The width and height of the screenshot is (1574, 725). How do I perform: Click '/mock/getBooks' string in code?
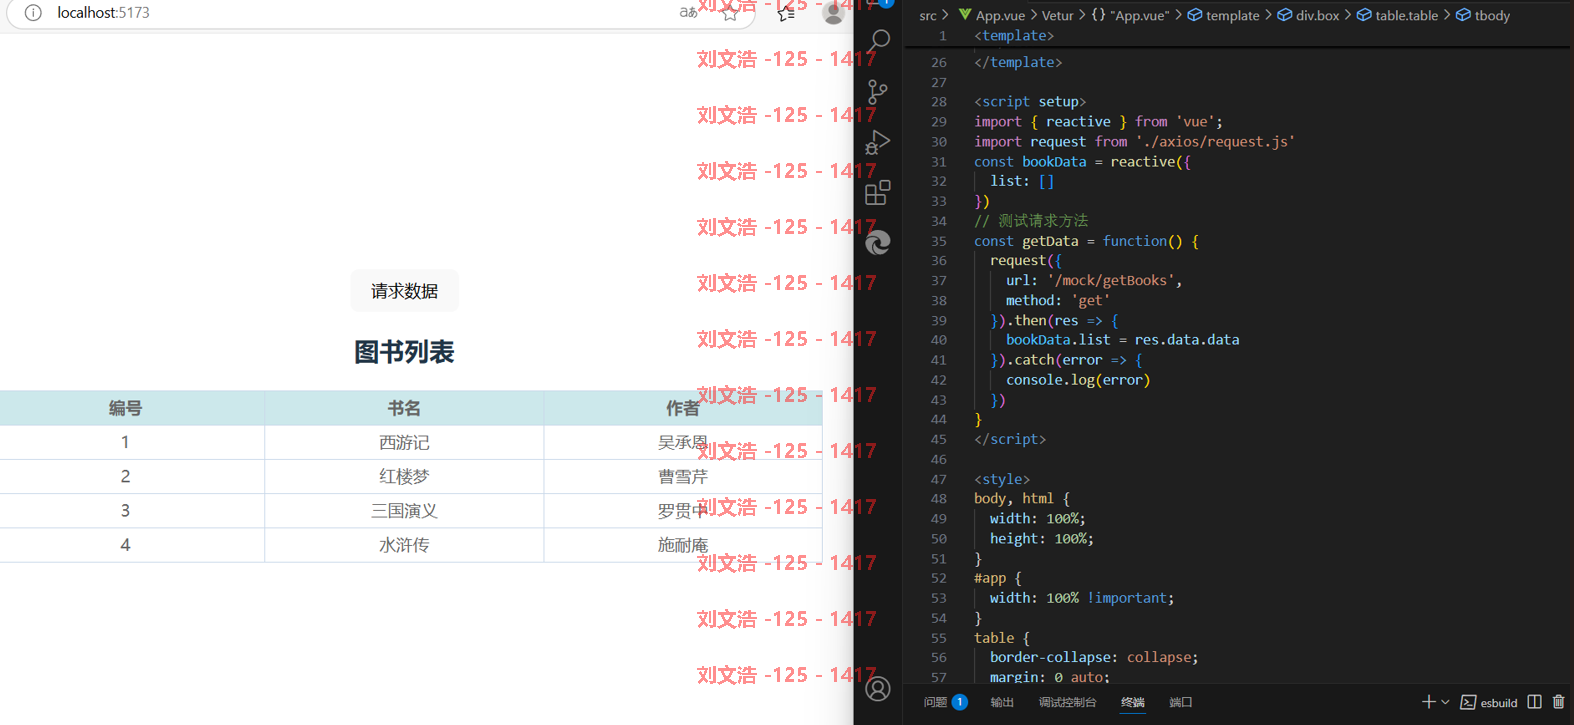1110,281
